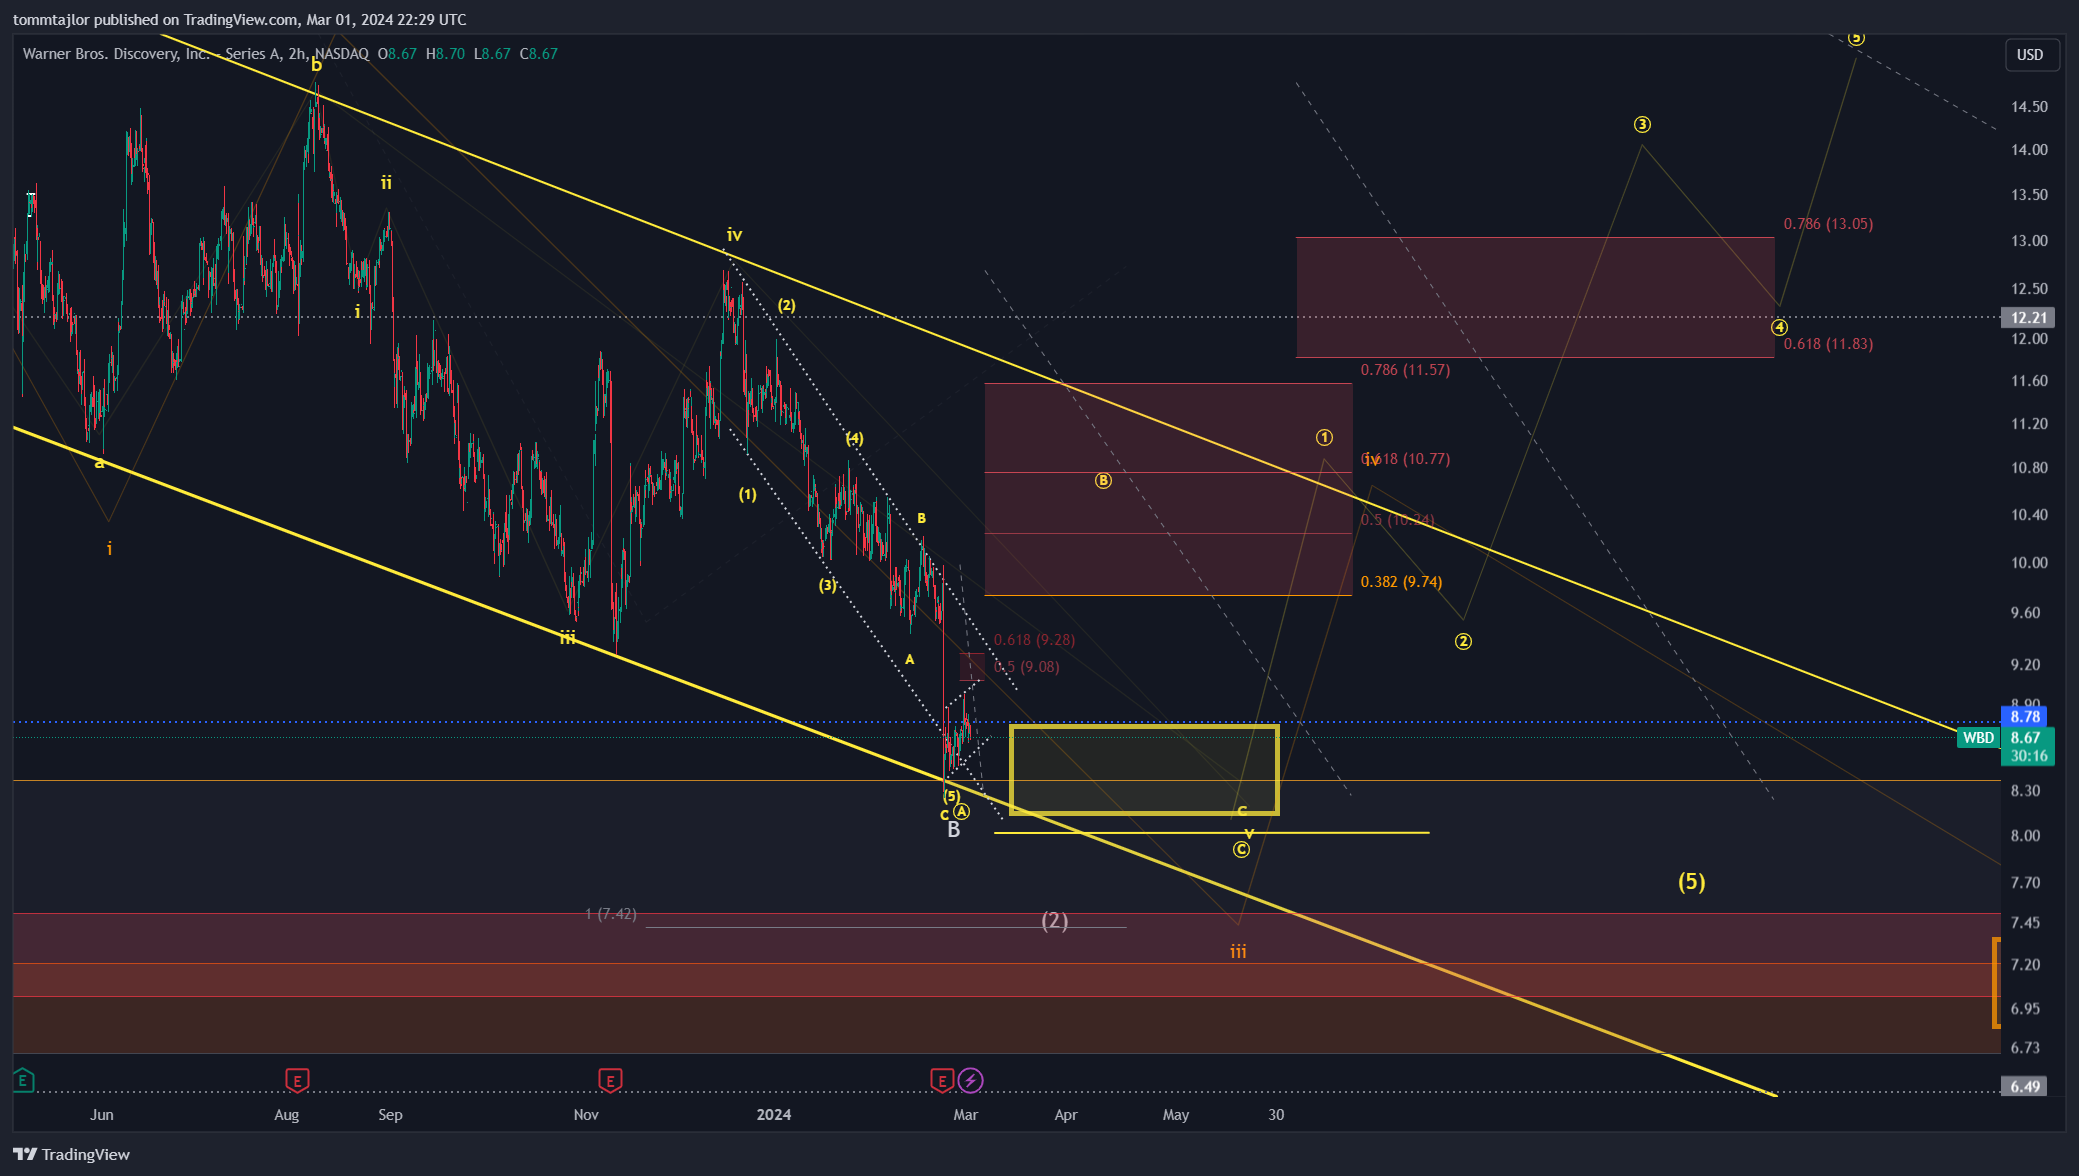Click the 30:16 bar countdown label

pos(2027,756)
